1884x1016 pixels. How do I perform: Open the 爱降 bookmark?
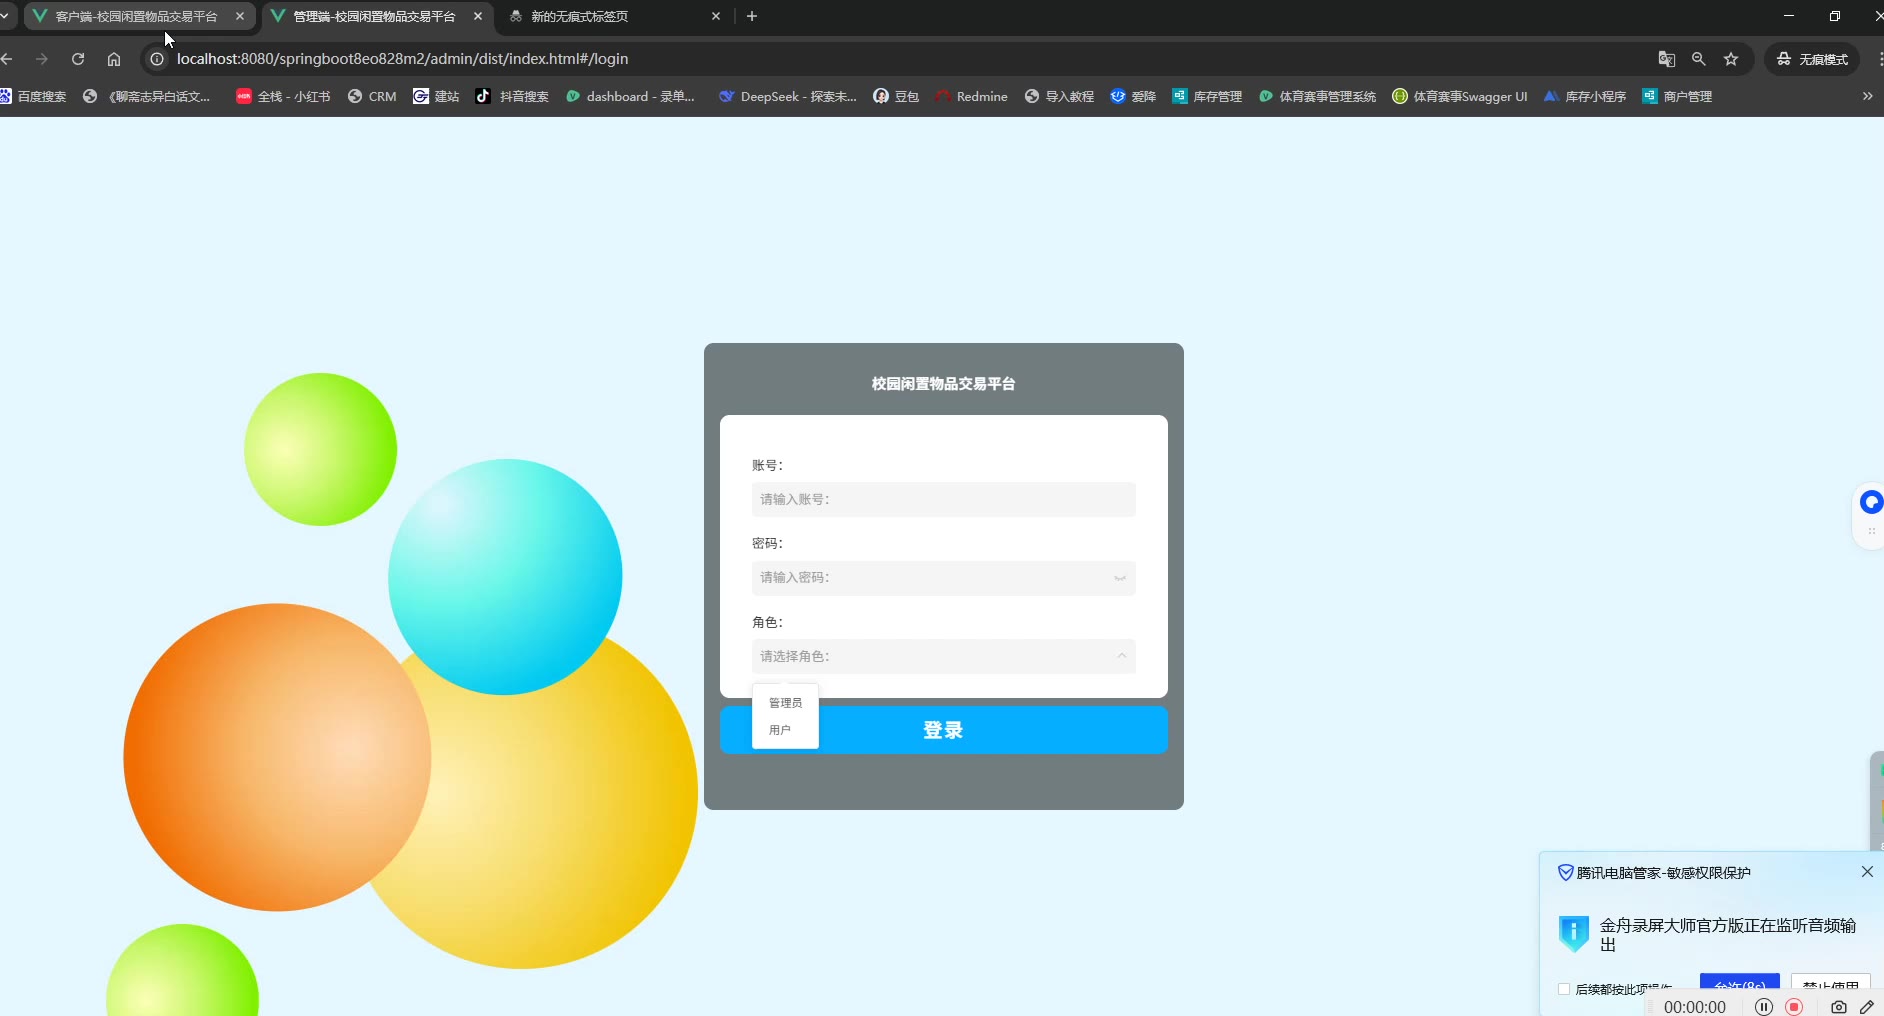point(1133,96)
